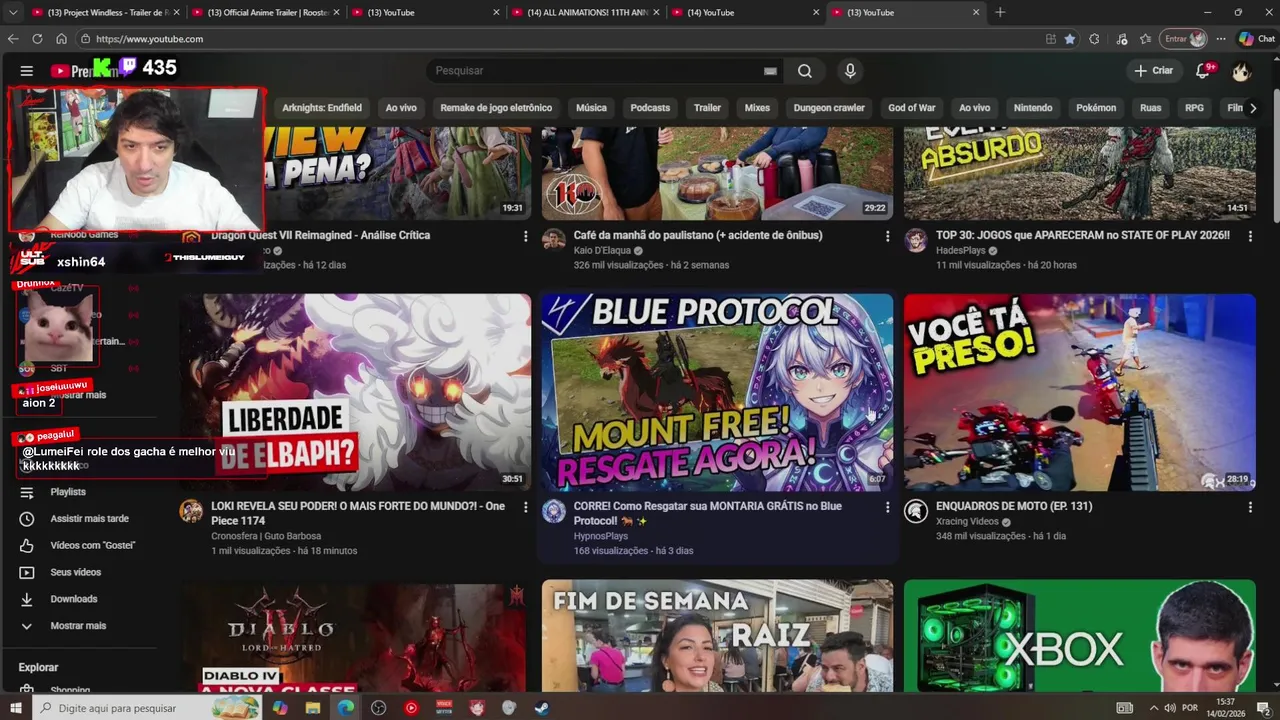
Task: Click the taskbar volume speaker icon
Action: (1170, 708)
